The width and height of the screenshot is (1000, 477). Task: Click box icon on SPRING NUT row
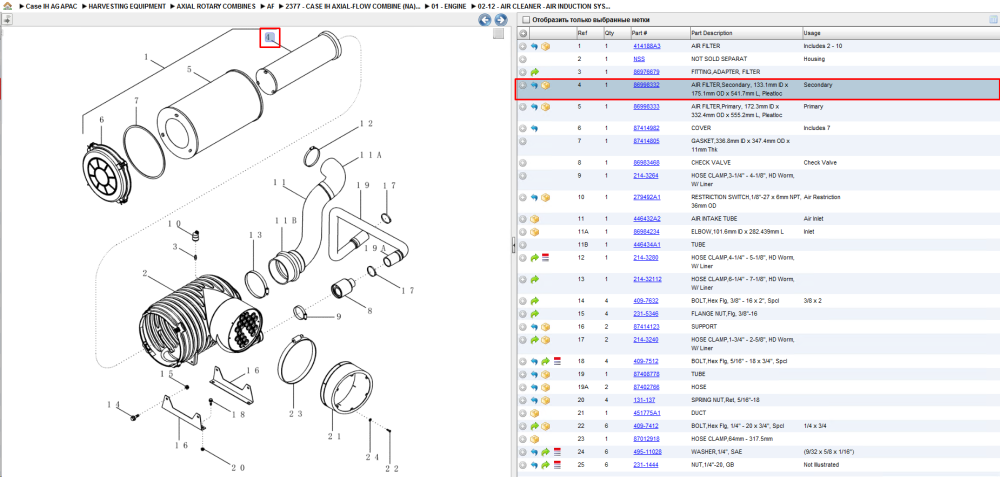click(x=546, y=400)
